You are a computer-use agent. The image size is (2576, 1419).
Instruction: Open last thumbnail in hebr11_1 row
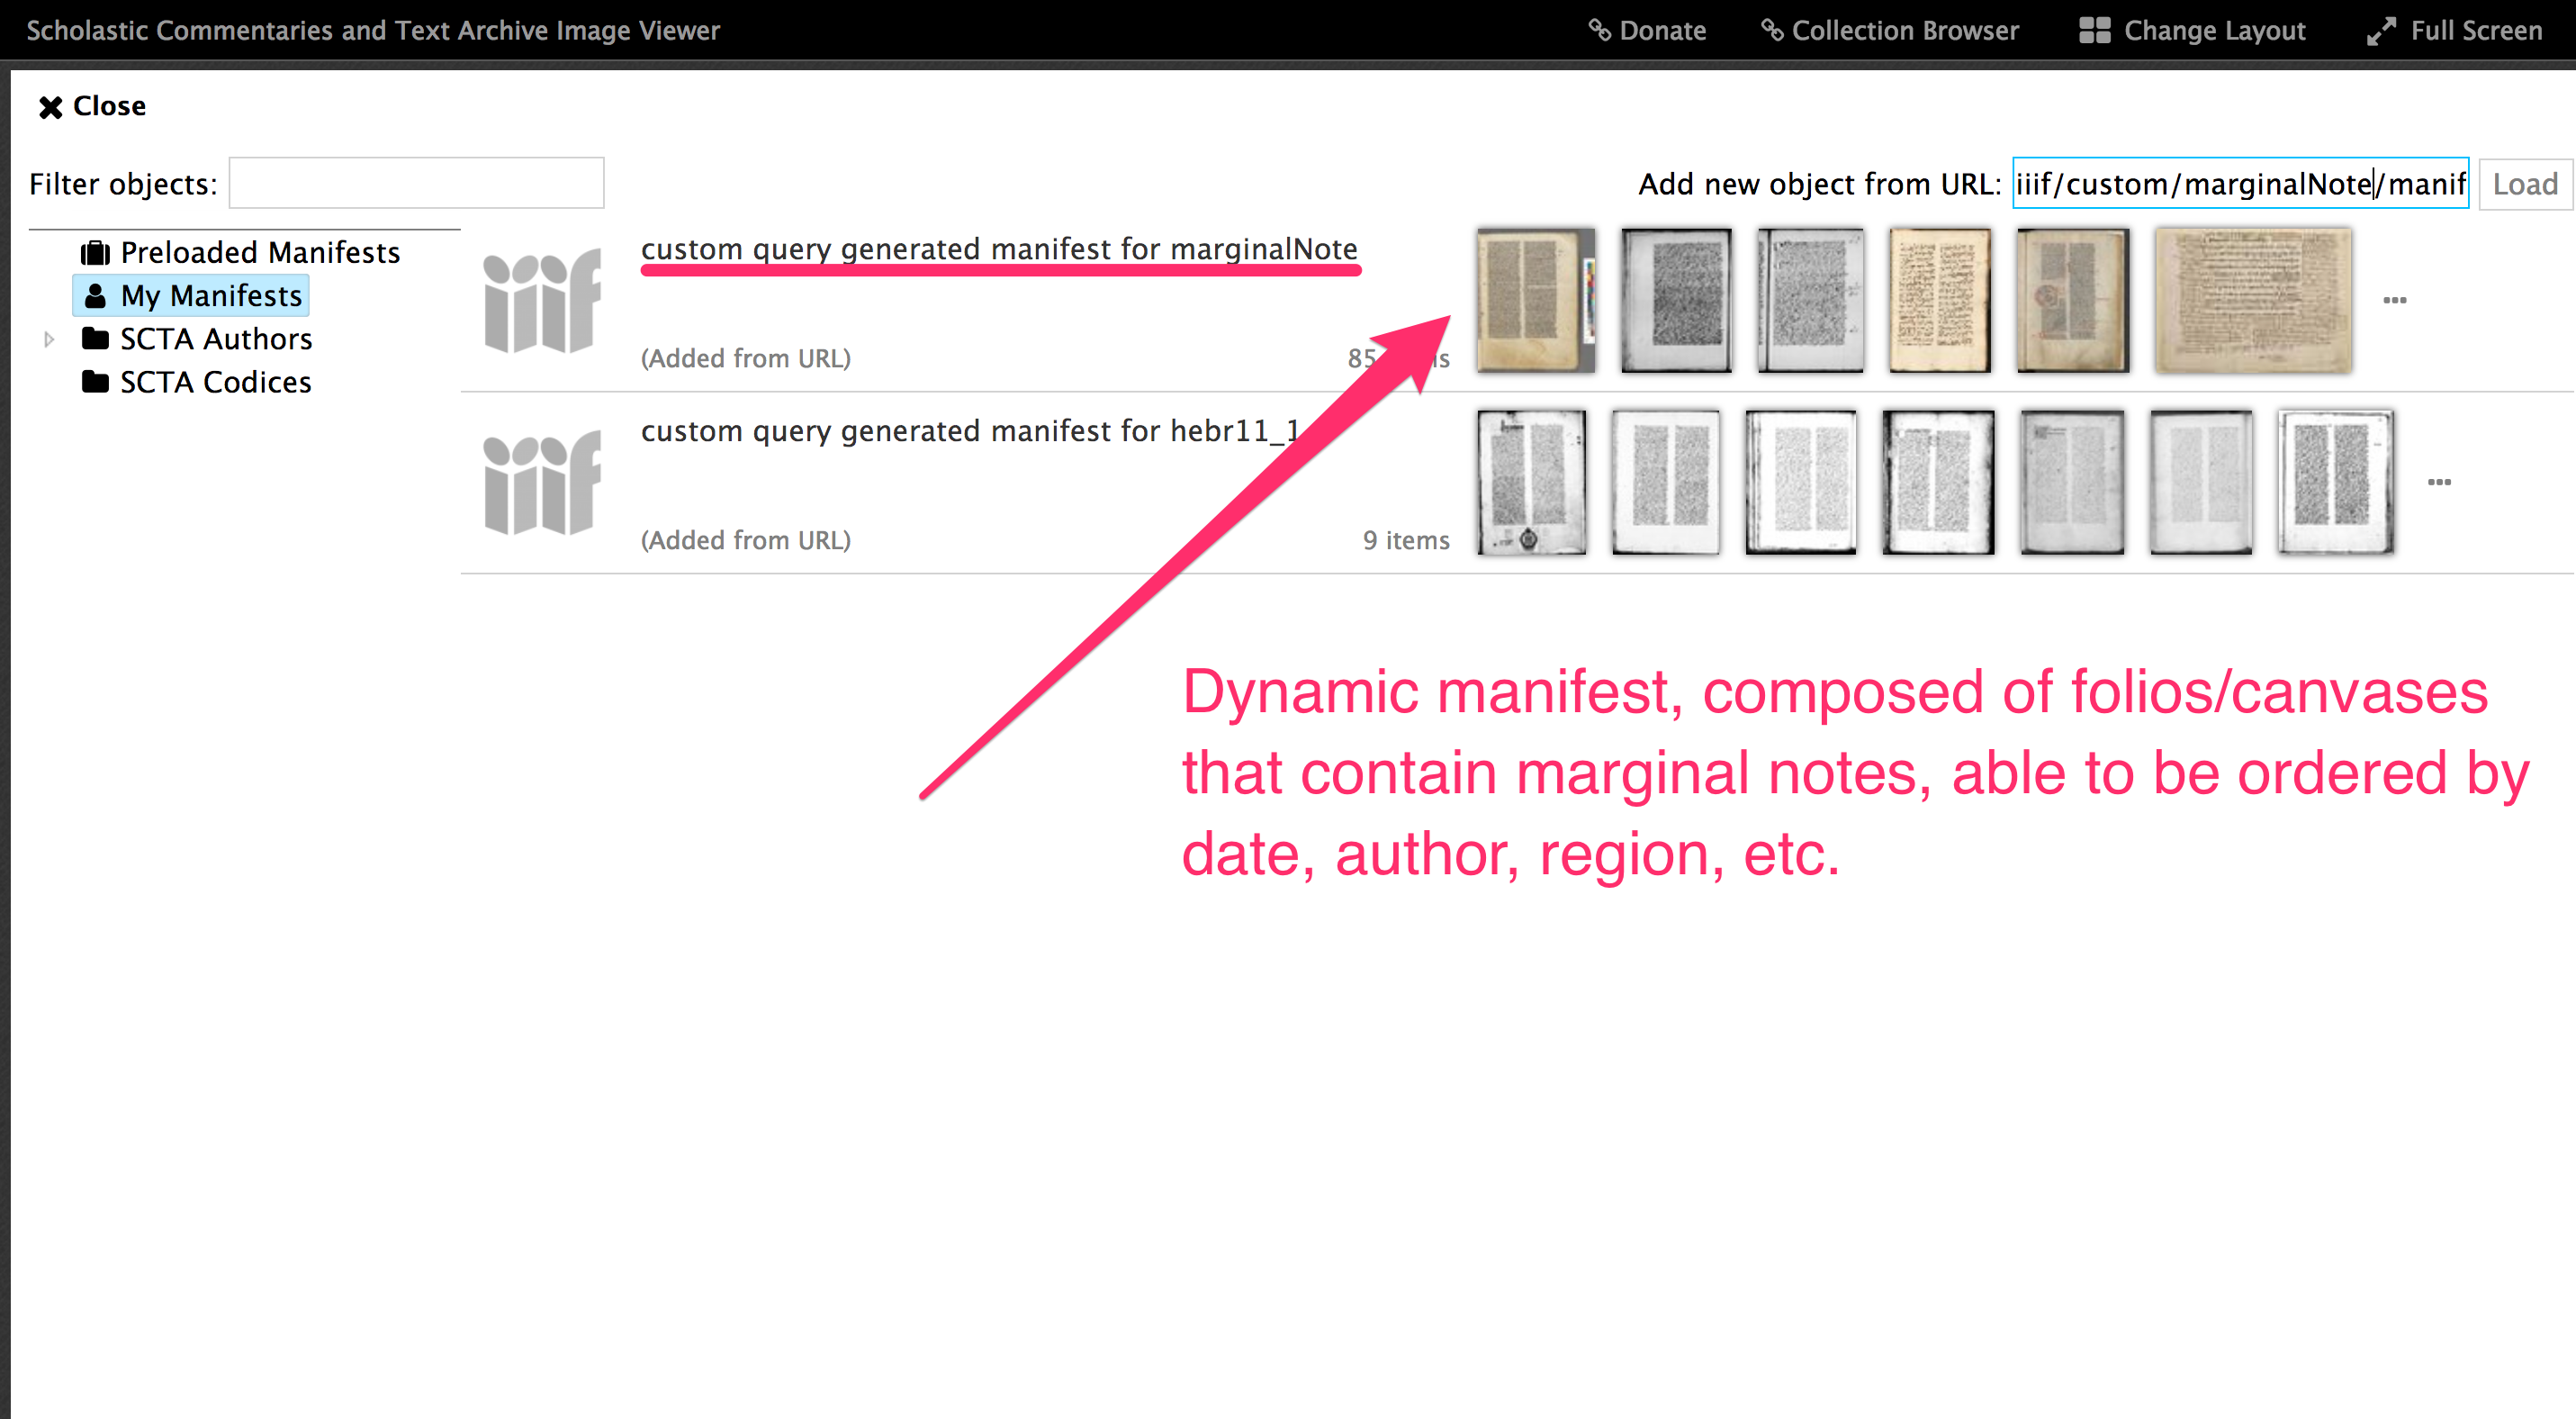2335,482
